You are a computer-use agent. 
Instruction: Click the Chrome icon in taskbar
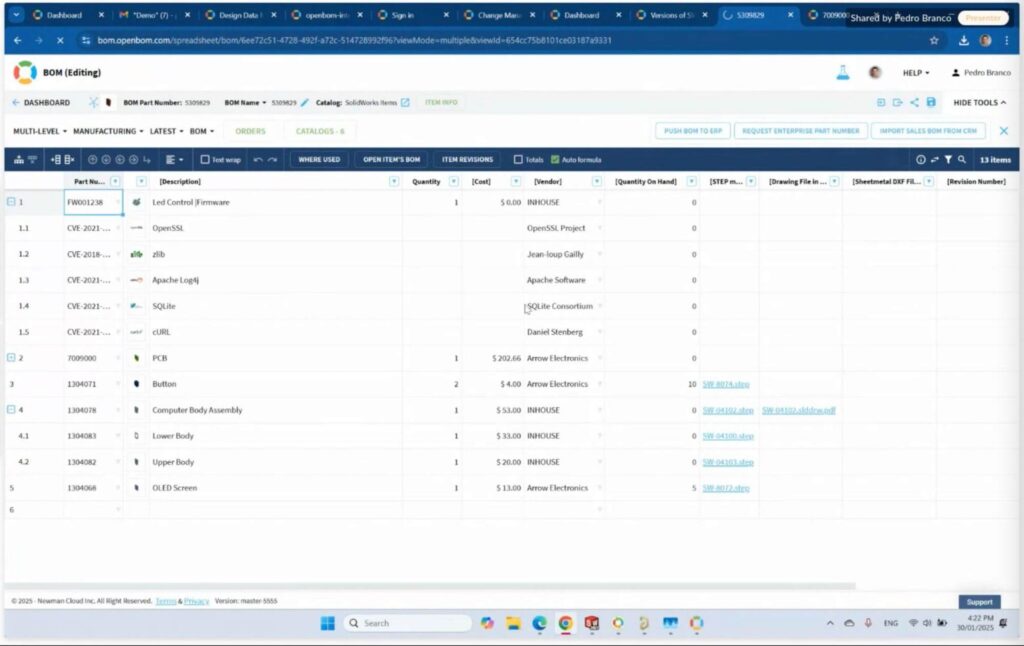tap(566, 623)
